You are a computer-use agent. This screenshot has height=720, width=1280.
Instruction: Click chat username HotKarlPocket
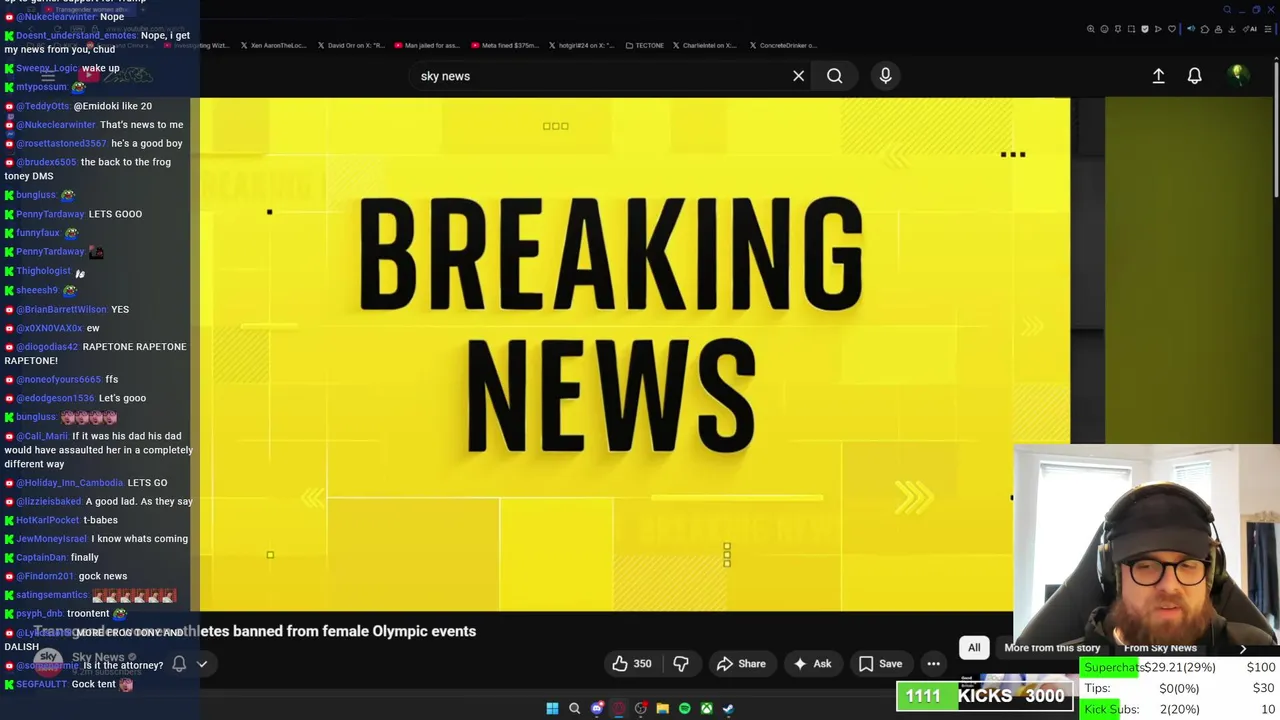[x=48, y=520]
